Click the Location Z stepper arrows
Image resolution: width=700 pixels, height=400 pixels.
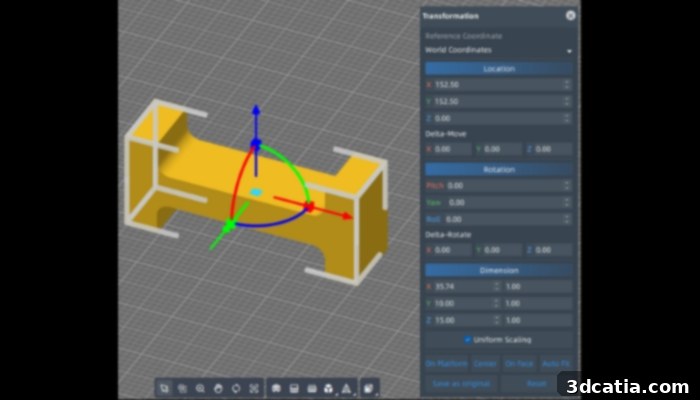coord(567,118)
